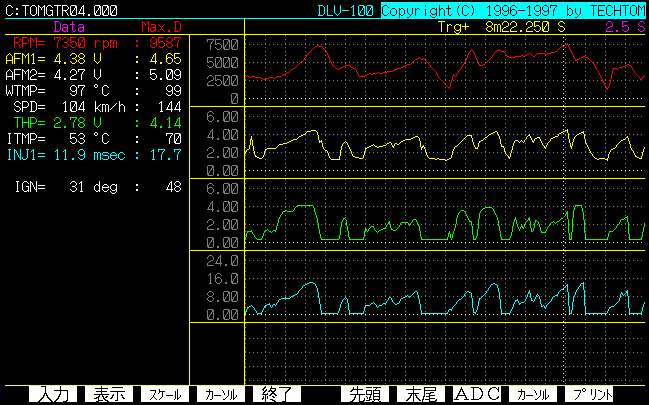The height and width of the screenshot is (405, 649).
Task: Click the AFM1 value 4.38 V
Action: tap(78, 59)
